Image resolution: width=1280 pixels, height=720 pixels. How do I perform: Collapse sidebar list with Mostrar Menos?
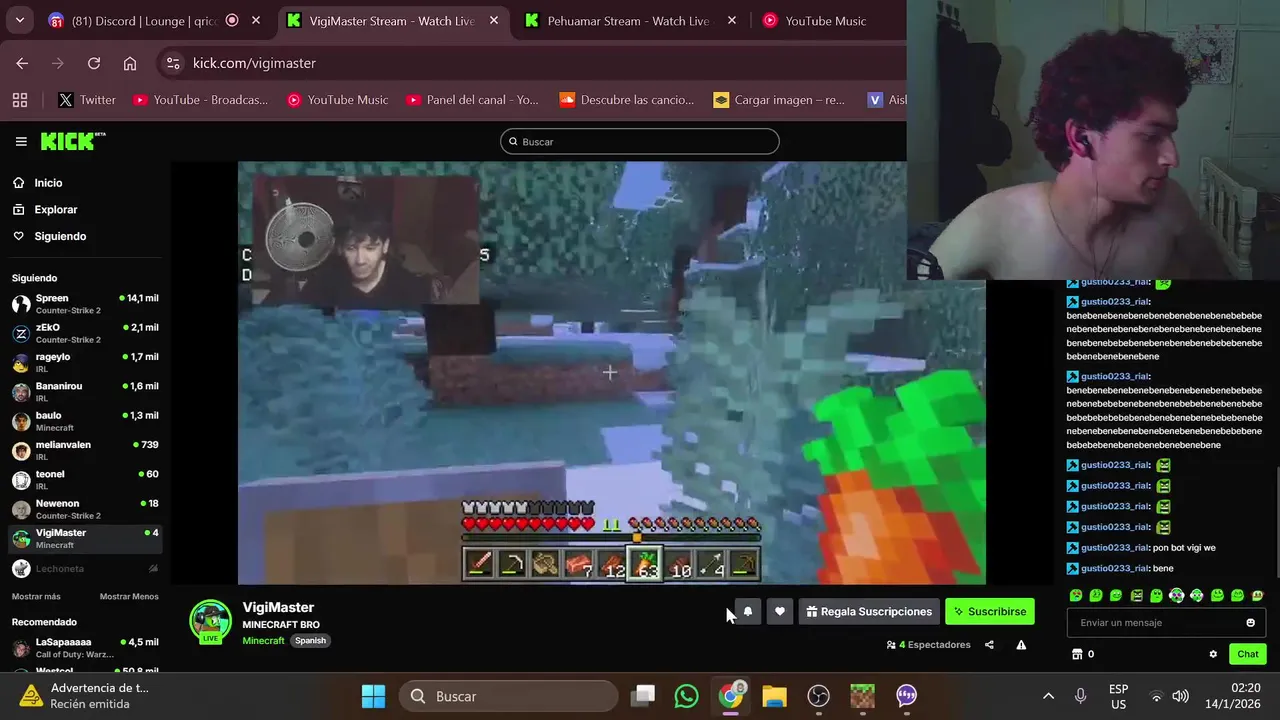129,597
